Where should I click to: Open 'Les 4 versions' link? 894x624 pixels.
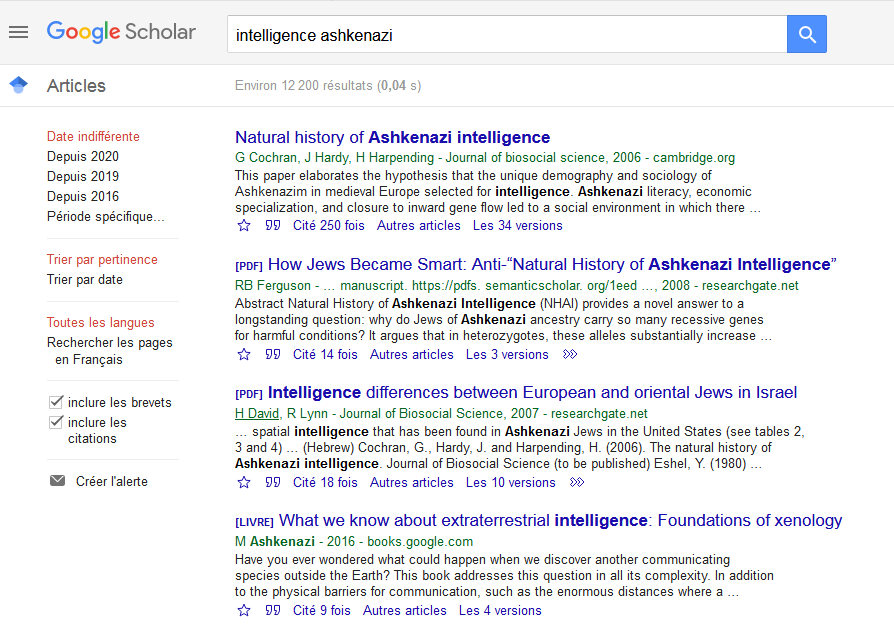pos(500,610)
